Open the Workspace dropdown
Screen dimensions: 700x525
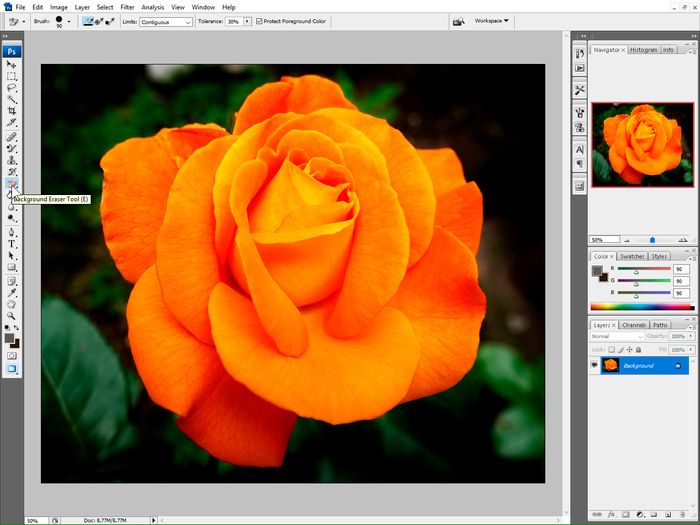(x=491, y=21)
